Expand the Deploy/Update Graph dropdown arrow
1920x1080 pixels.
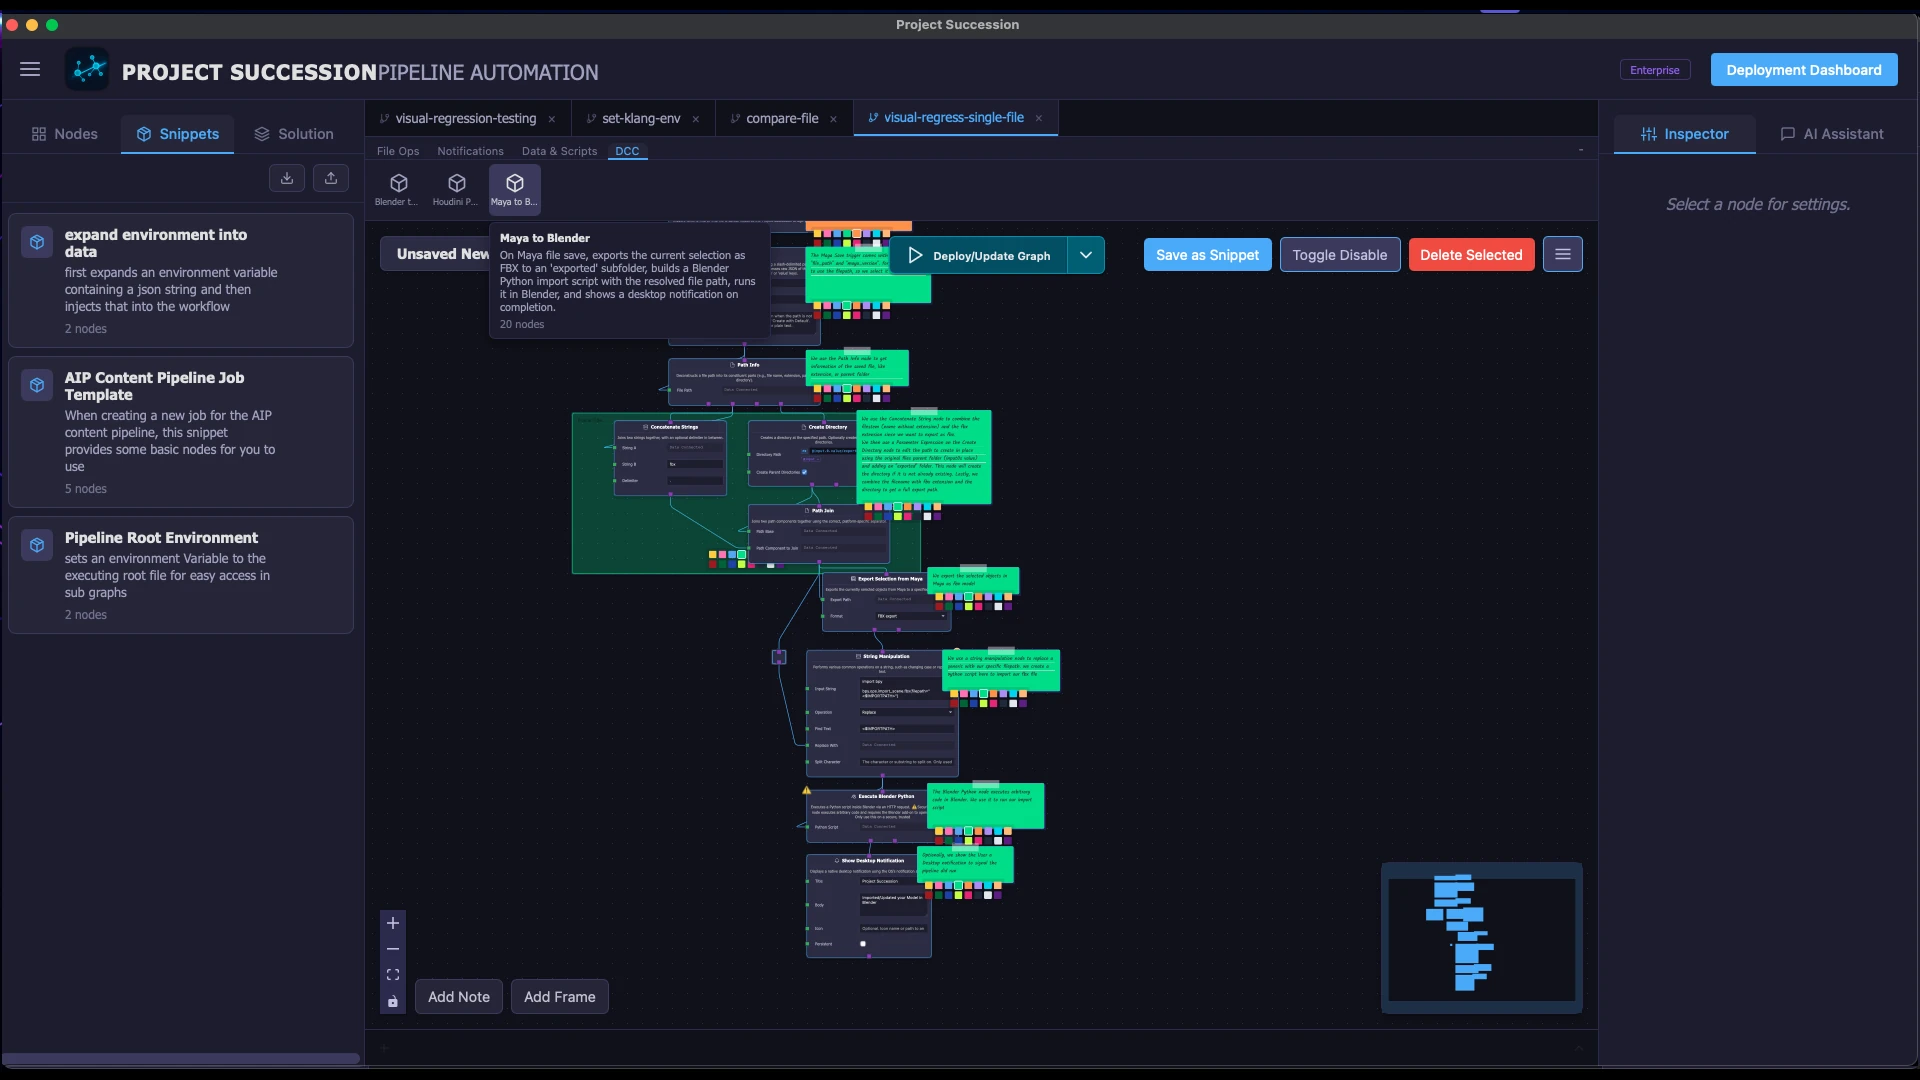tap(1086, 255)
